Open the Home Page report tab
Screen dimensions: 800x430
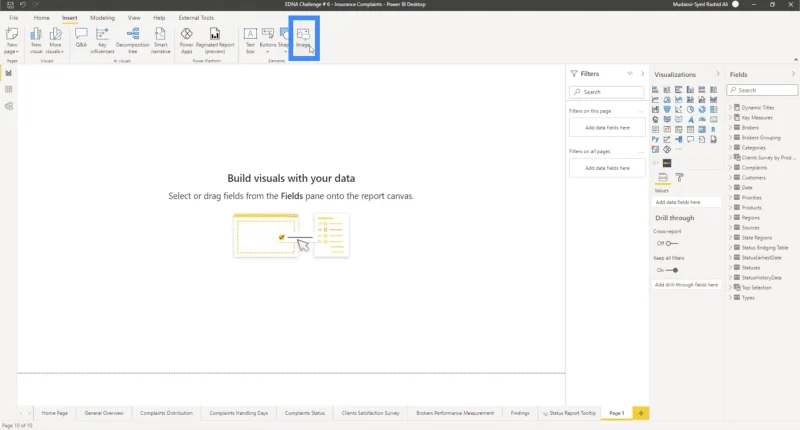55,413
